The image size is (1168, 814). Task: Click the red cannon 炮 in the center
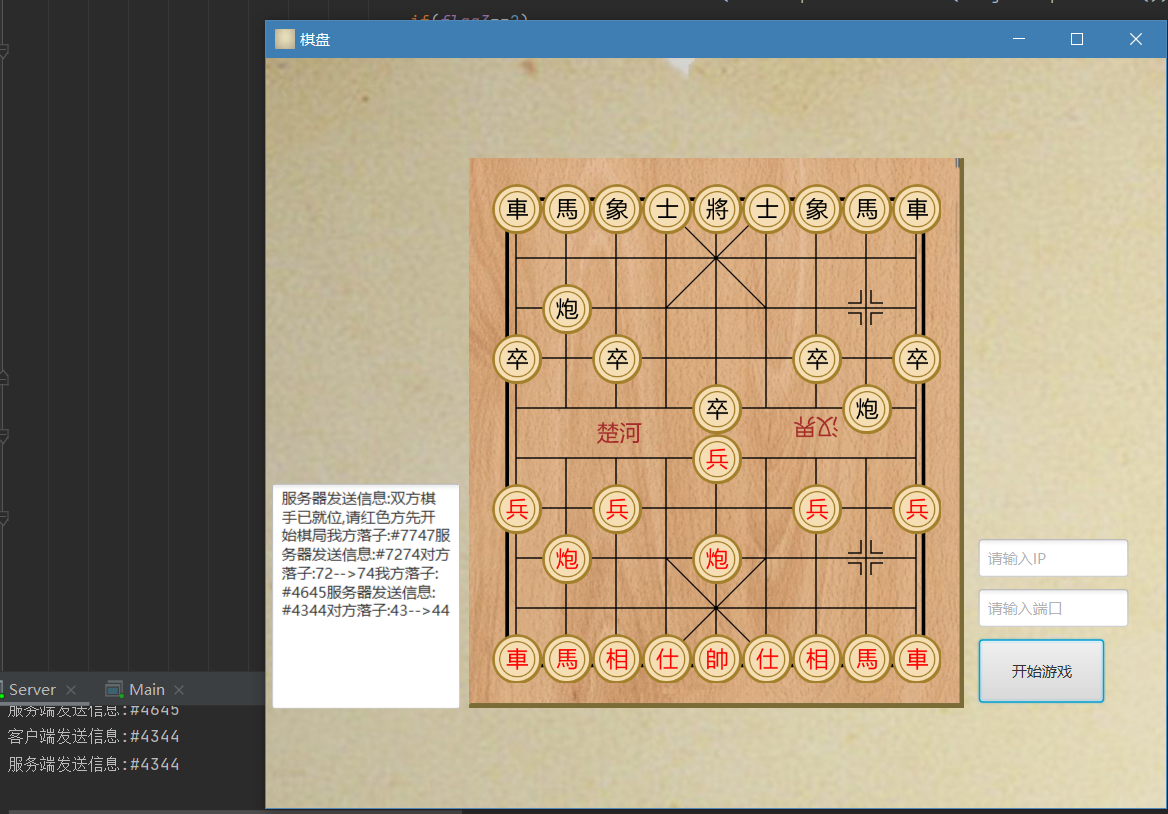pos(717,559)
